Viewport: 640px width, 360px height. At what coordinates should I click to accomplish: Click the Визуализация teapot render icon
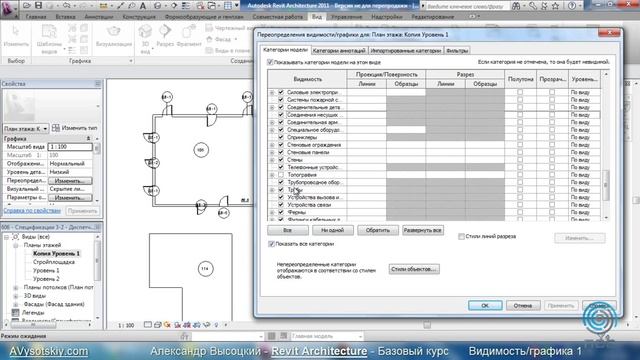click(x=113, y=32)
